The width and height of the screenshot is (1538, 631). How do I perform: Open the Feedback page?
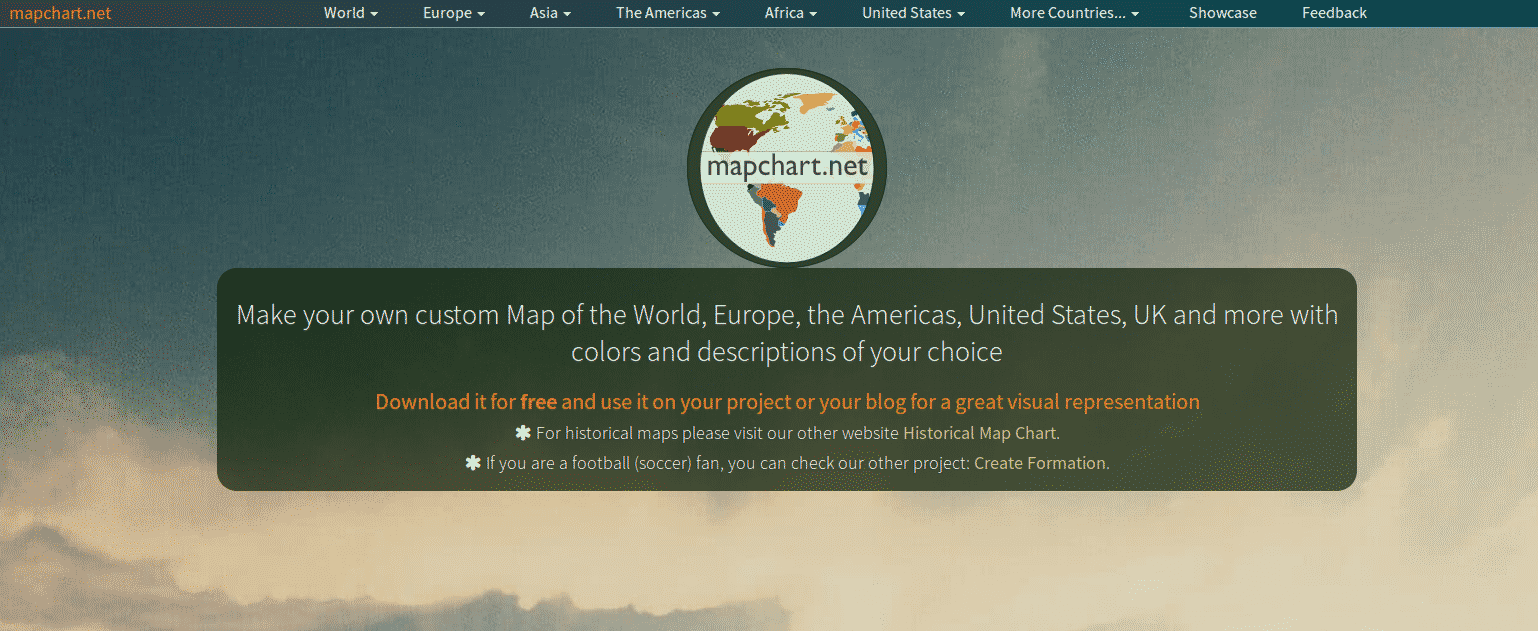[x=1334, y=13]
